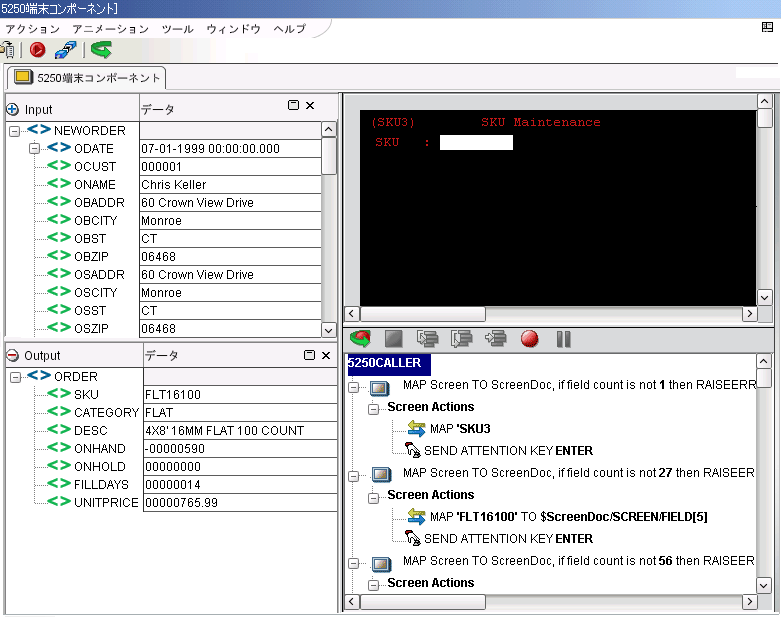781x617 pixels.
Task: Collapse the ORDER tree node
Action: coord(15,377)
